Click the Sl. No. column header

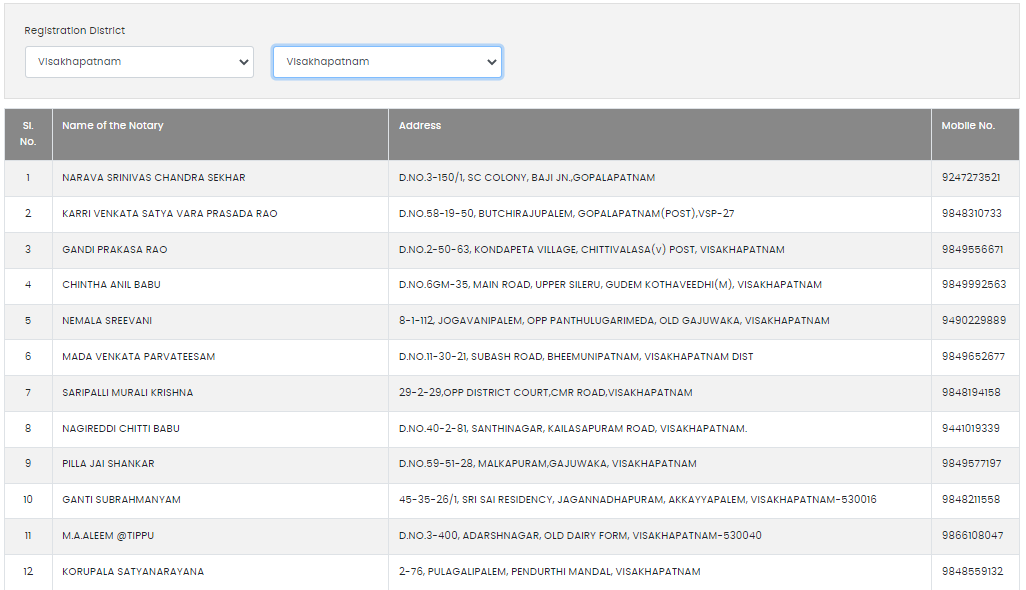28,134
